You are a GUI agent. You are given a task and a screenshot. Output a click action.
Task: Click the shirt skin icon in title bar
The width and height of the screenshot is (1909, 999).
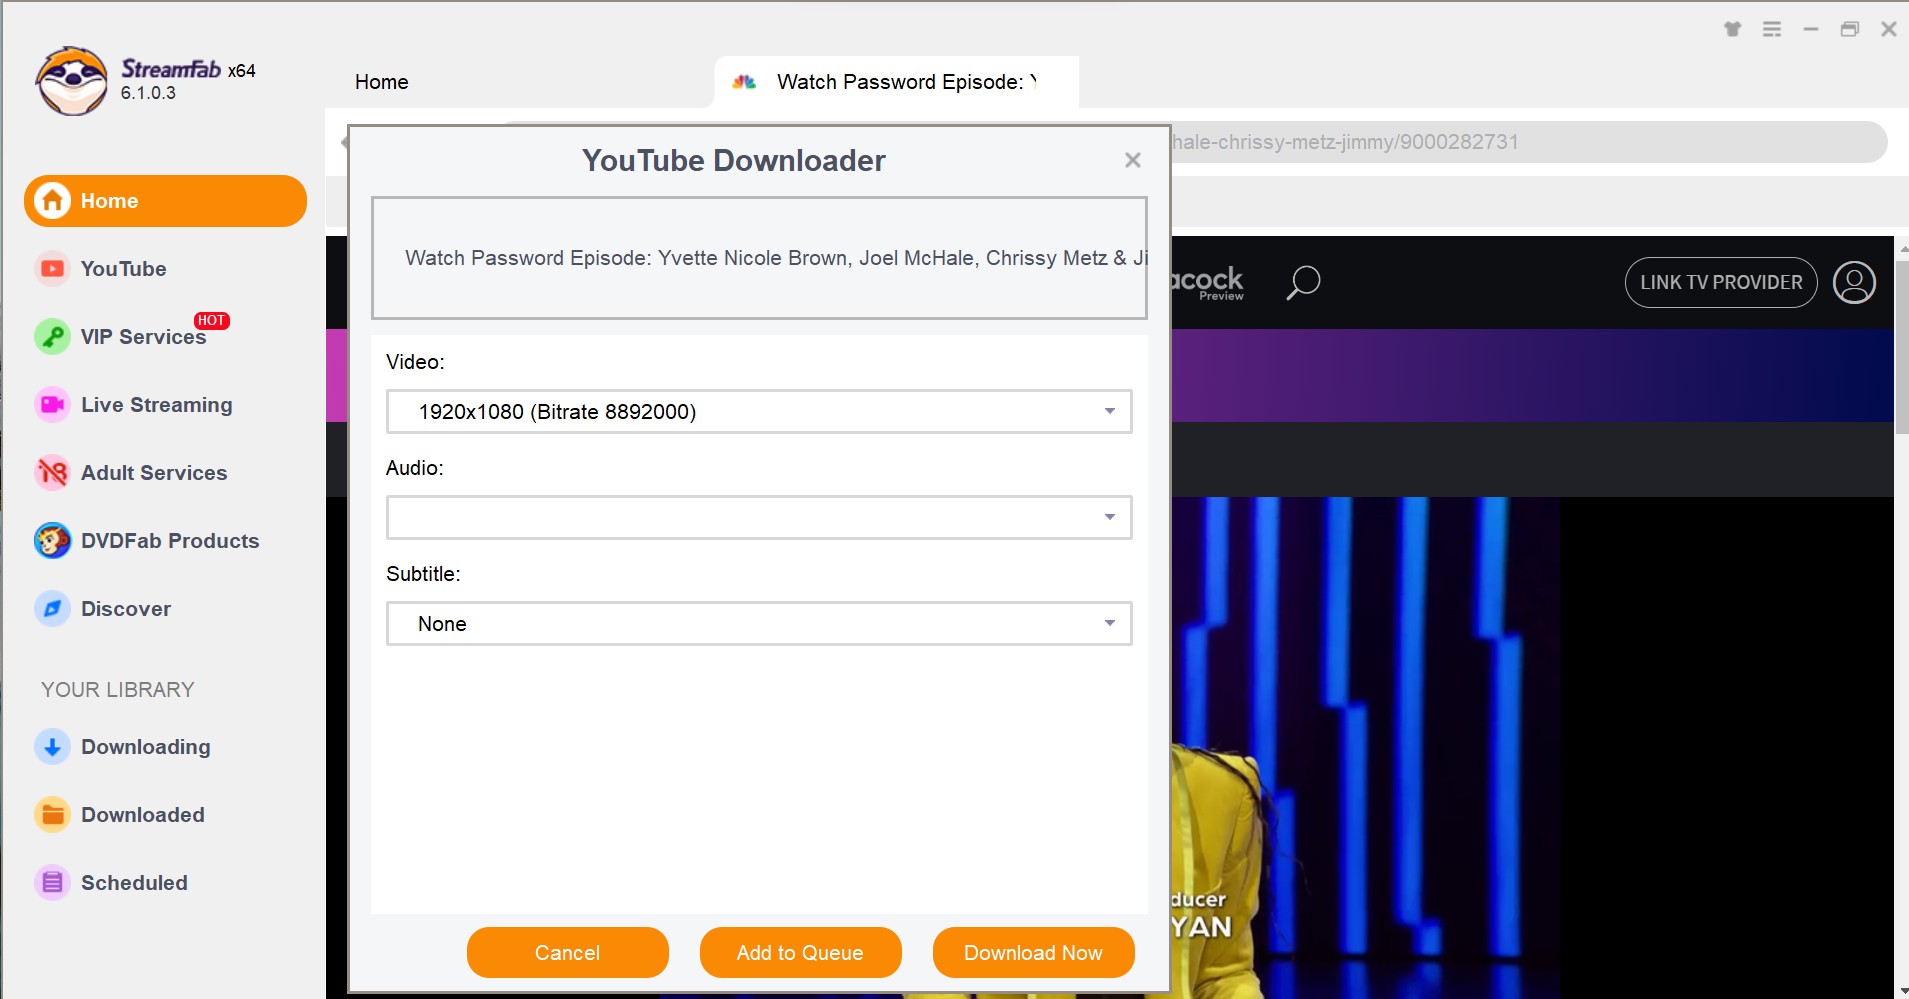(1733, 29)
